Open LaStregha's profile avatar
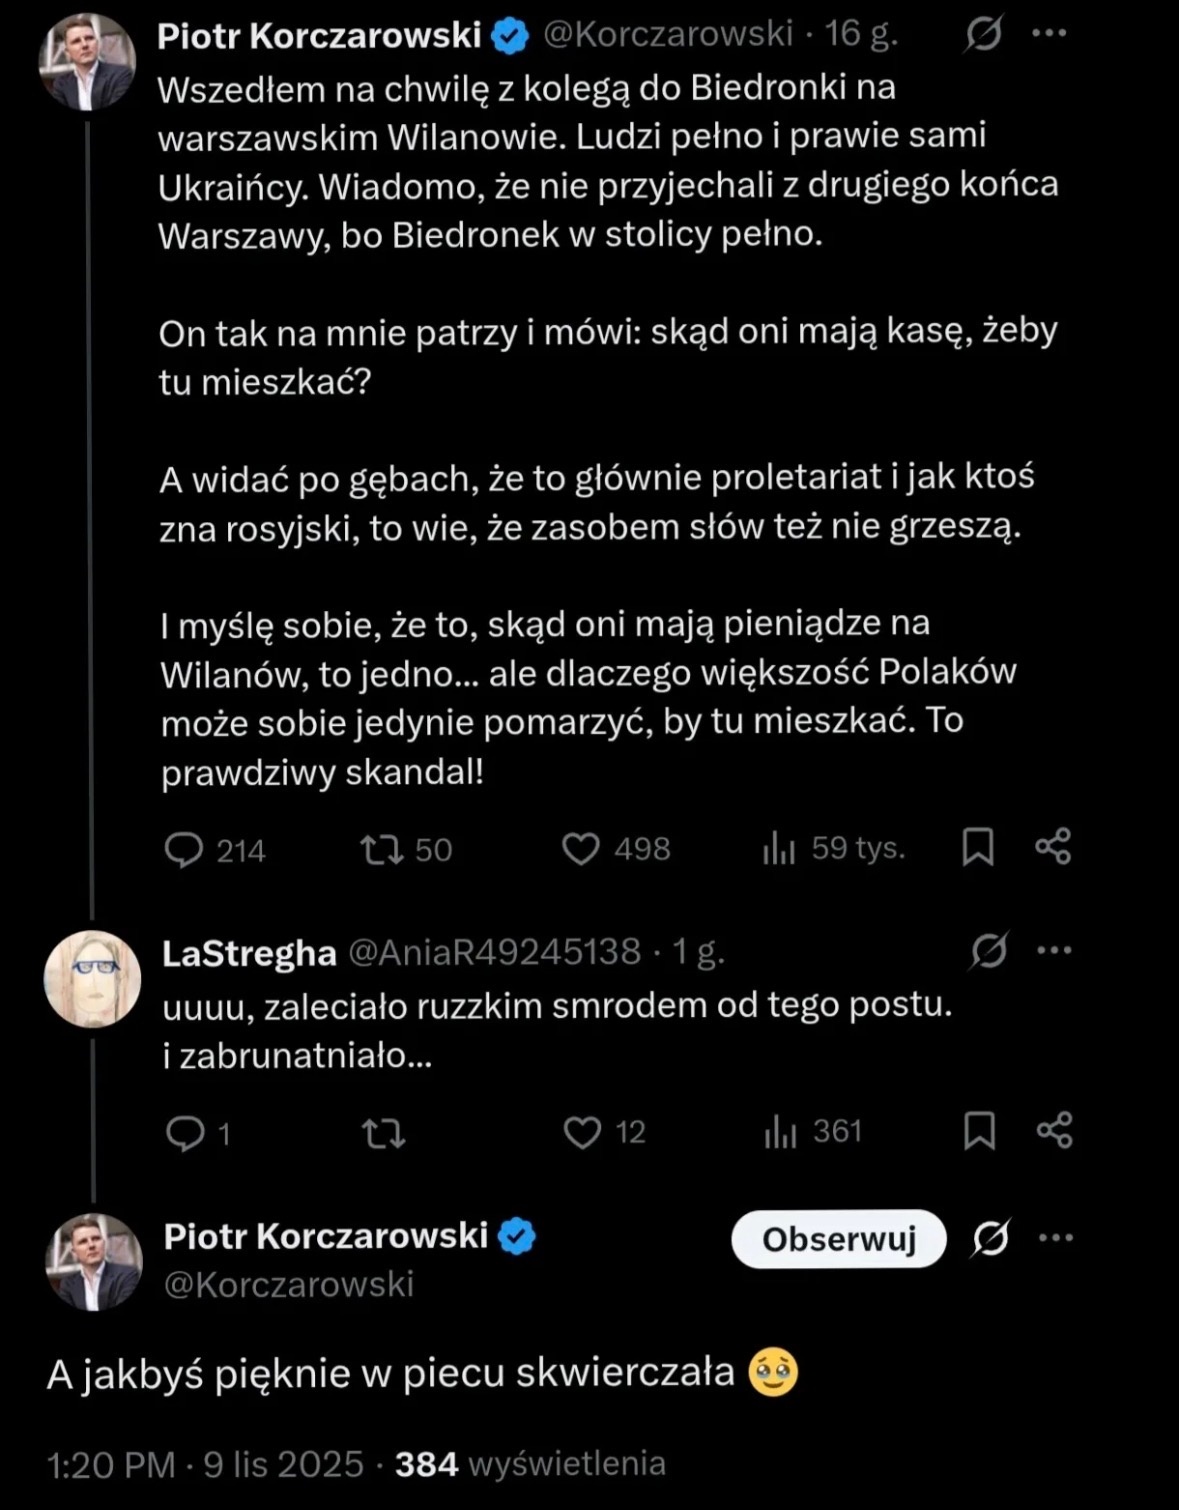The height and width of the screenshot is (1510, 1179). 93,979
